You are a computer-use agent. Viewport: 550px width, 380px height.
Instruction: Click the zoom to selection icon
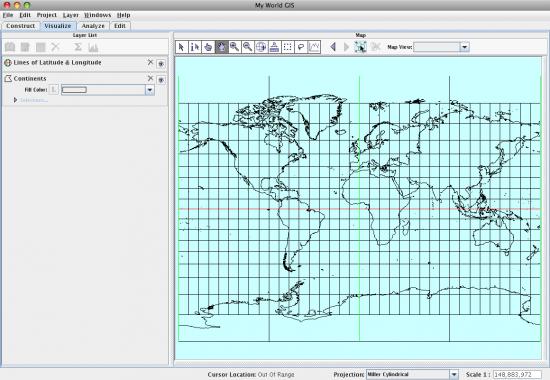pyautogui.click(x=361, y=47)
